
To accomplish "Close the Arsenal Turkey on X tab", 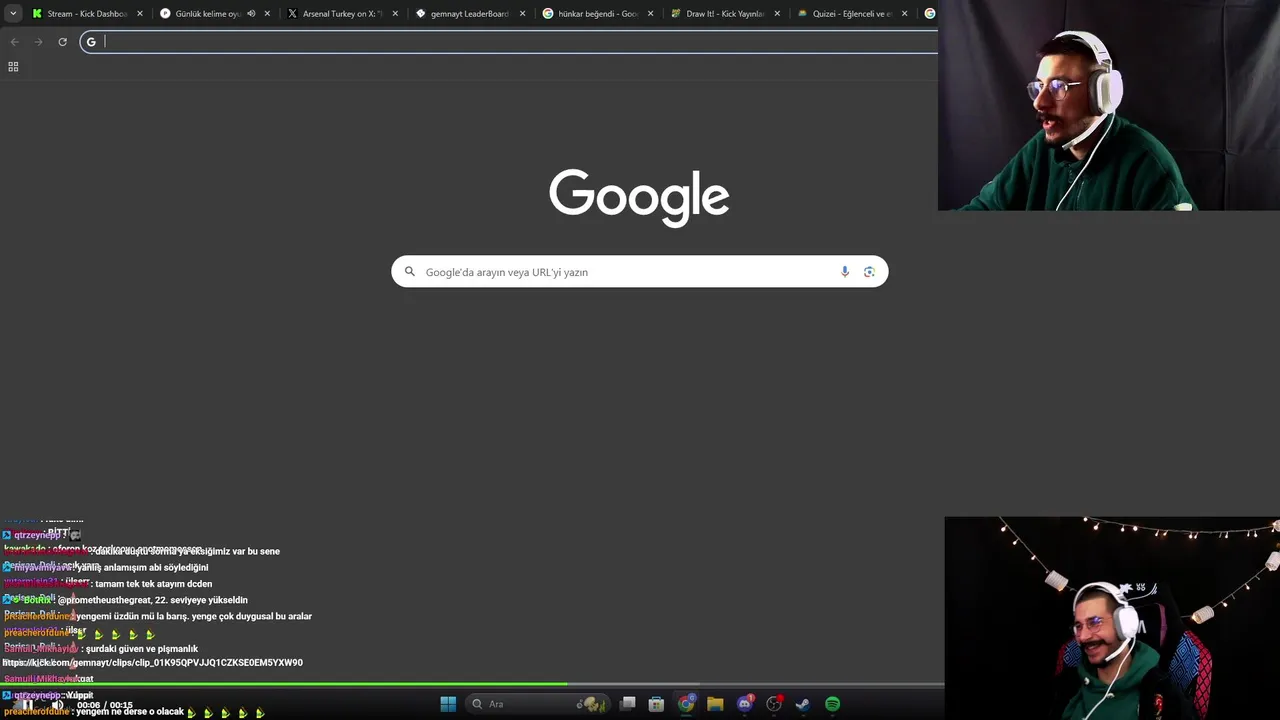I will pos(395,14).
